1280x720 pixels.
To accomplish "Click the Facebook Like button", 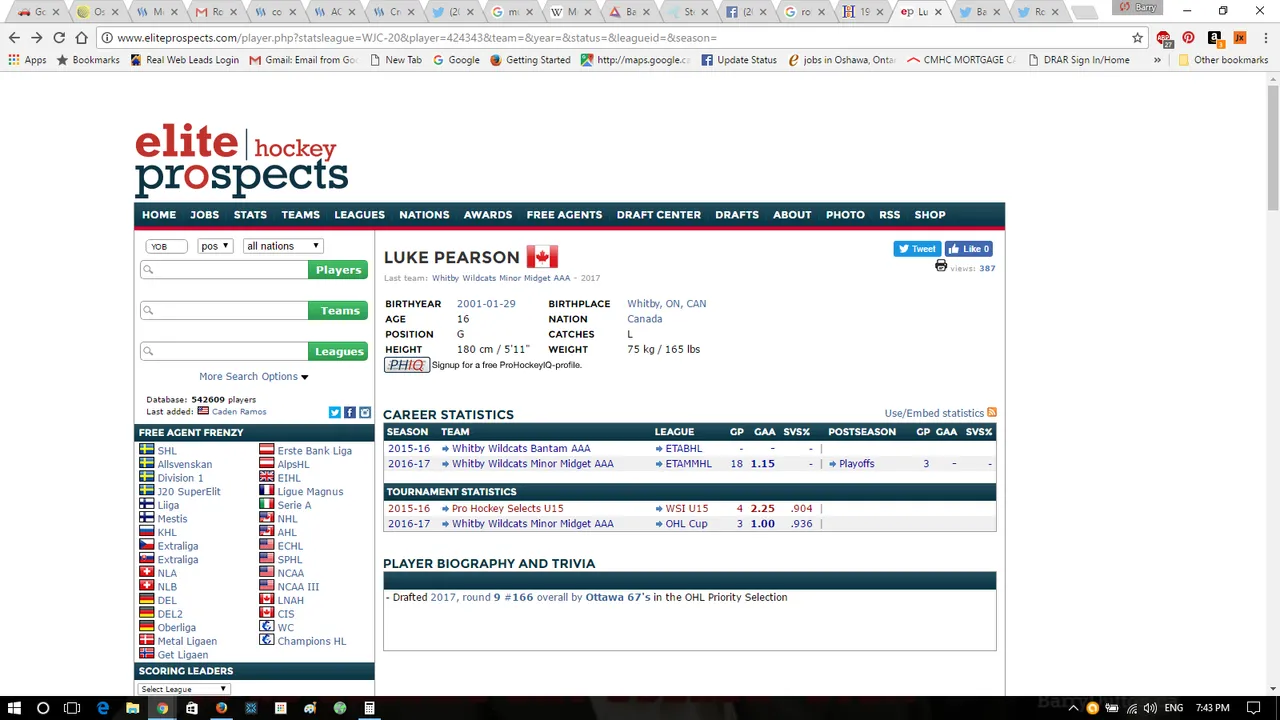I will (x=968, y=249).
